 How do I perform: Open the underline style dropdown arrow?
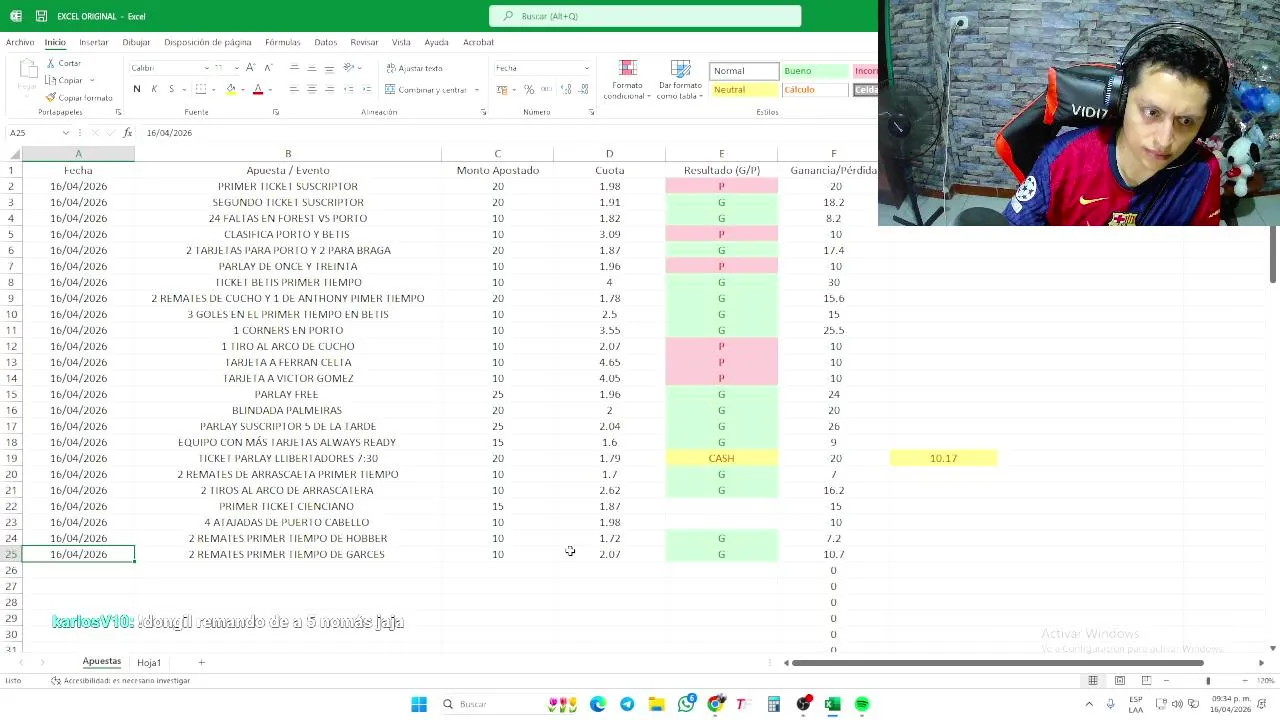tap(182, 89)
